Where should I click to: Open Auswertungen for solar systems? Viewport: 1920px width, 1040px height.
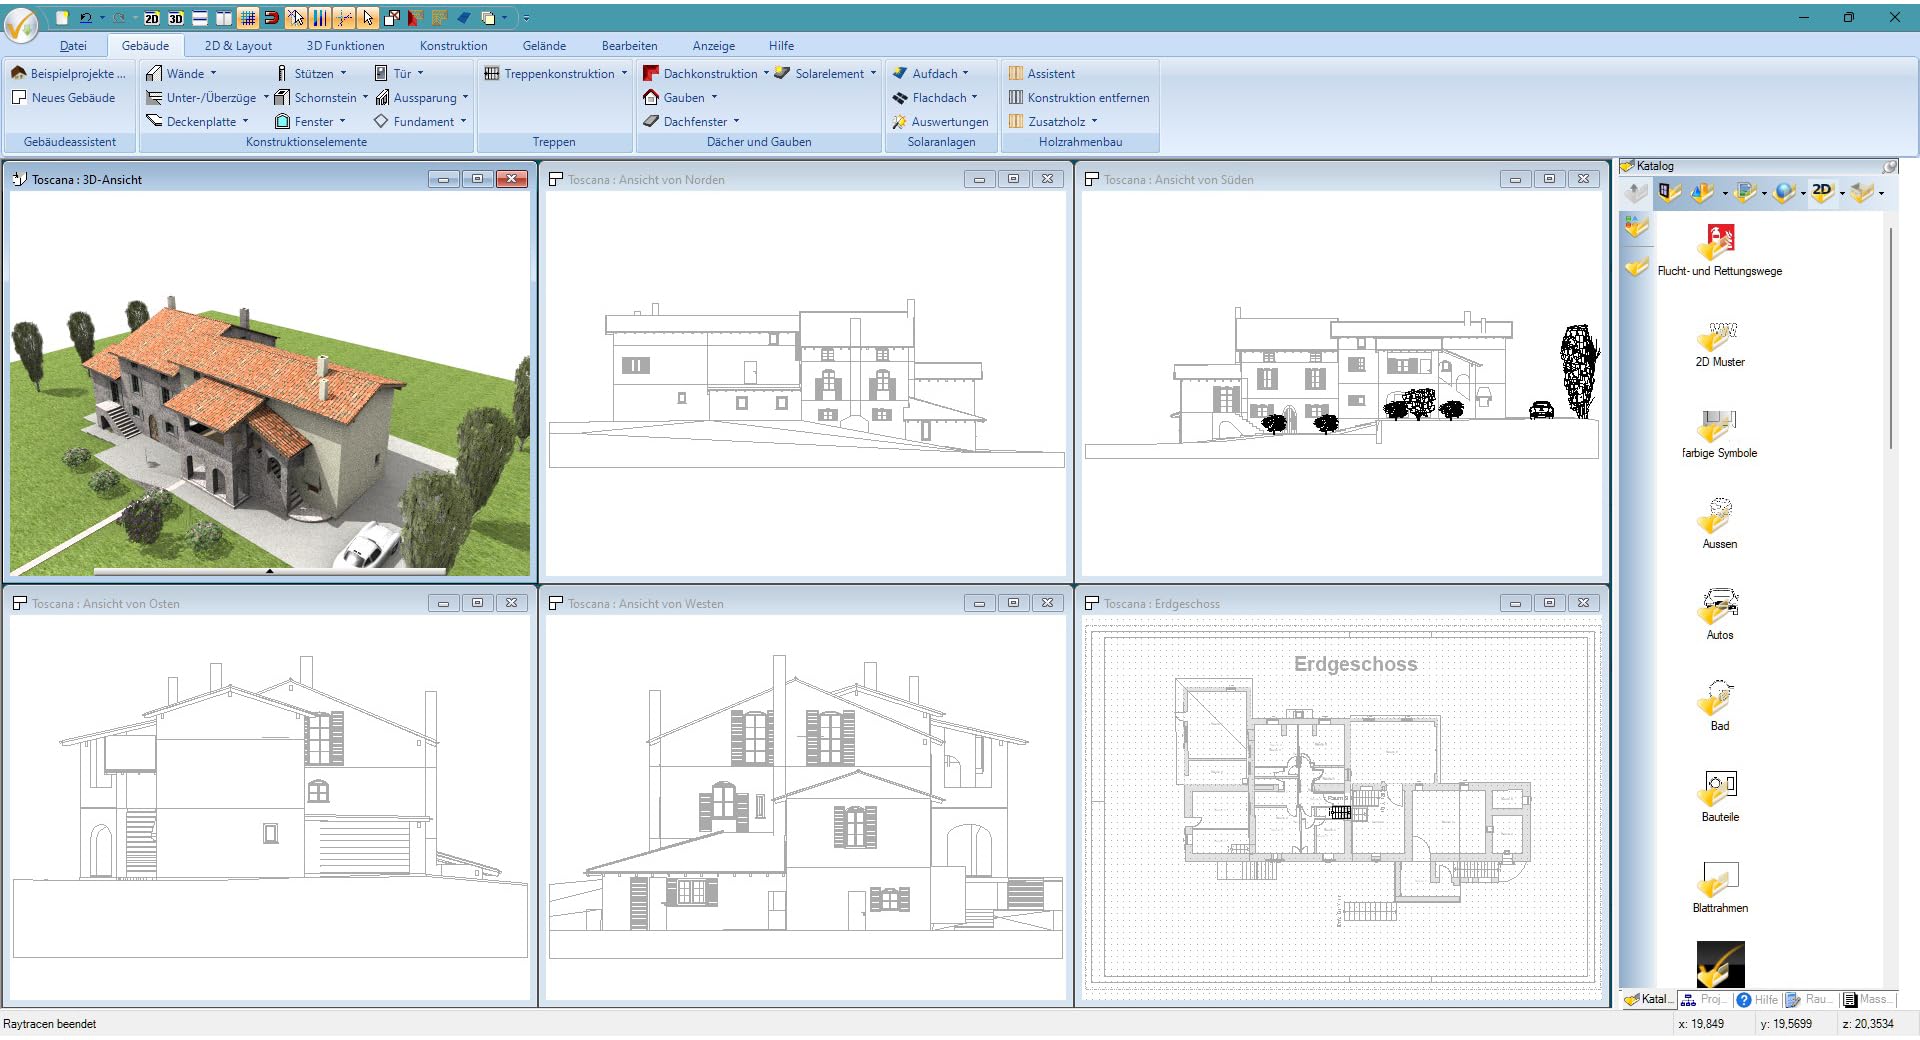[940, 122]
